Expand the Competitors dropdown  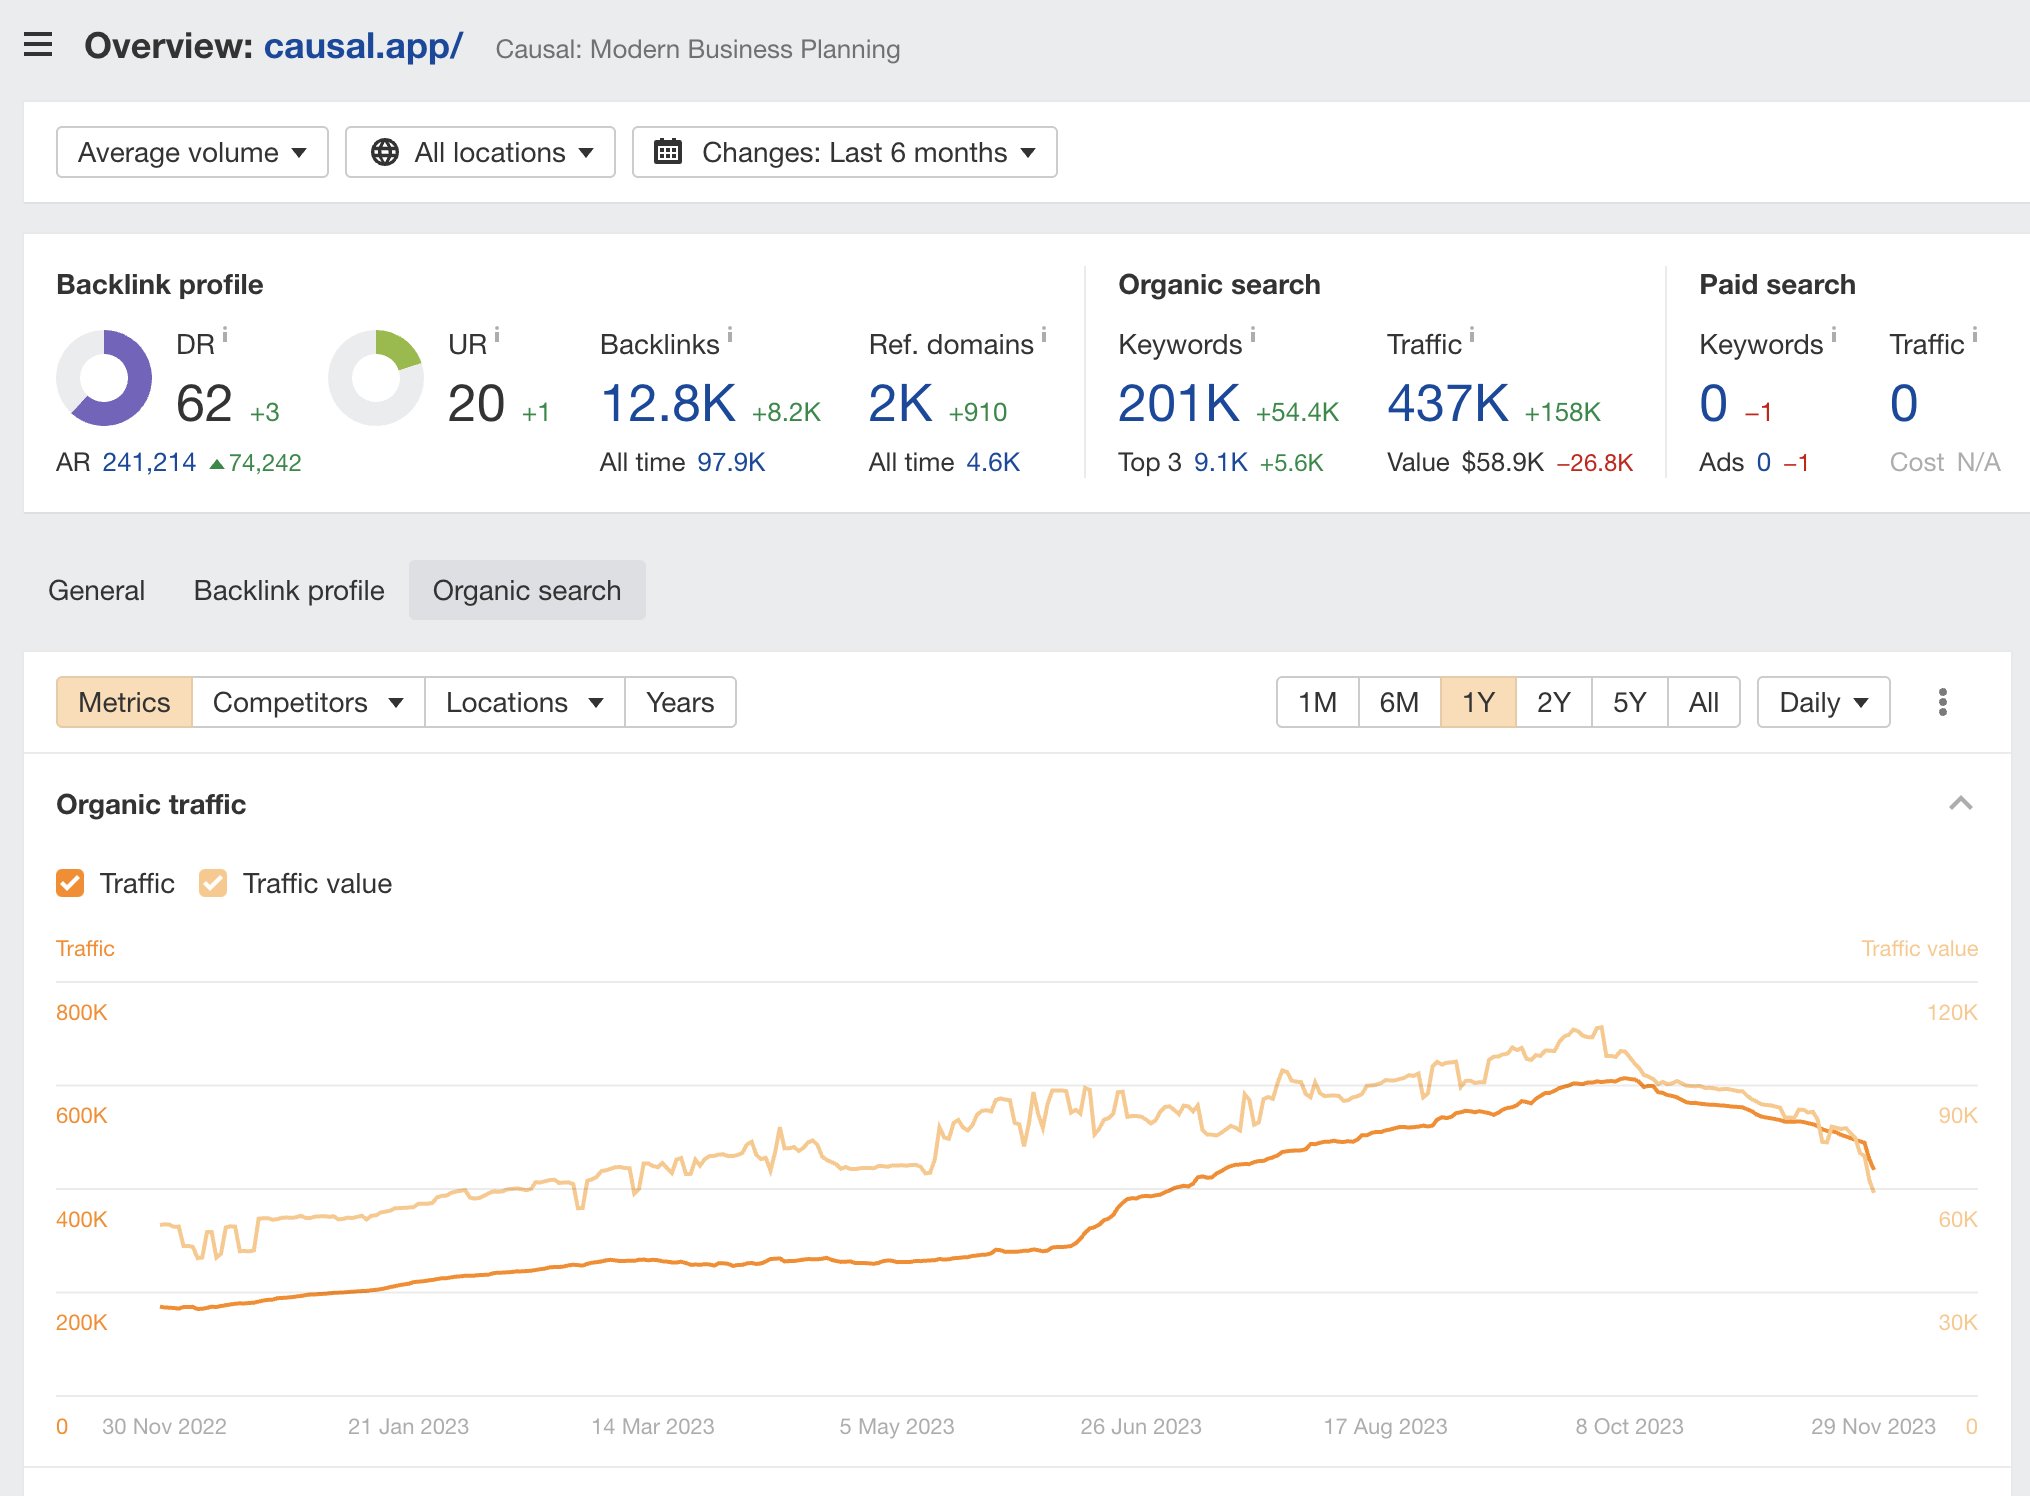308,702
